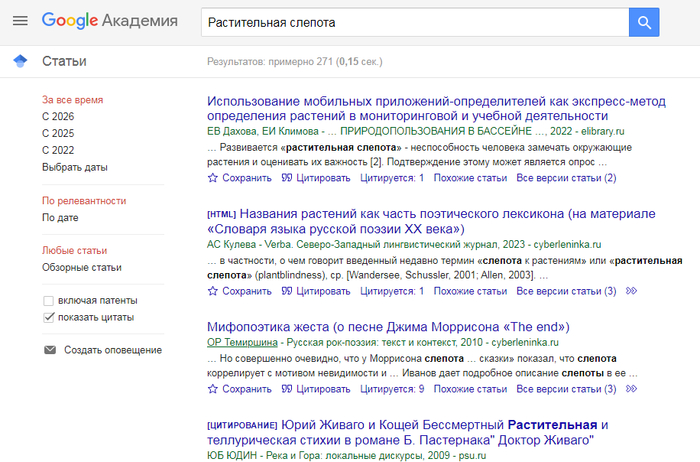The image size is (700, 462).
Task: Click the quote icon to cite first result
Action: click(287, 178)
